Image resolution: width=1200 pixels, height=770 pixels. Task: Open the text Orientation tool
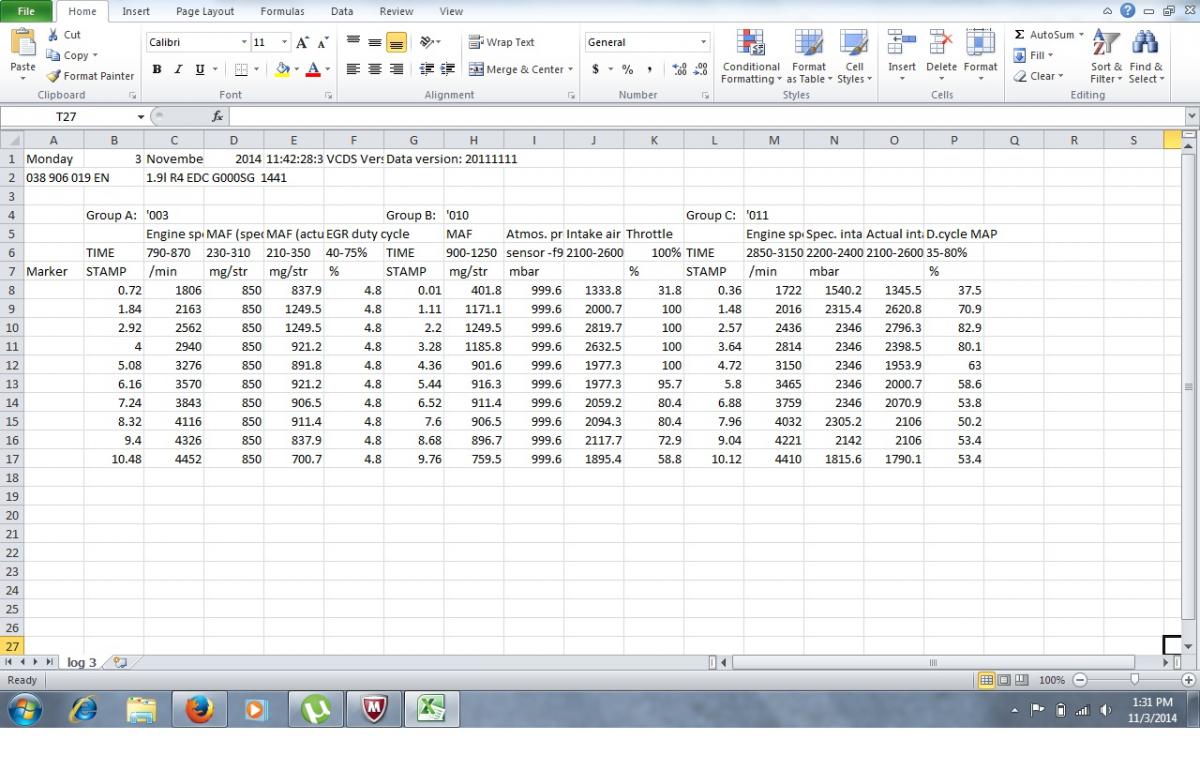tap(430, 43)
